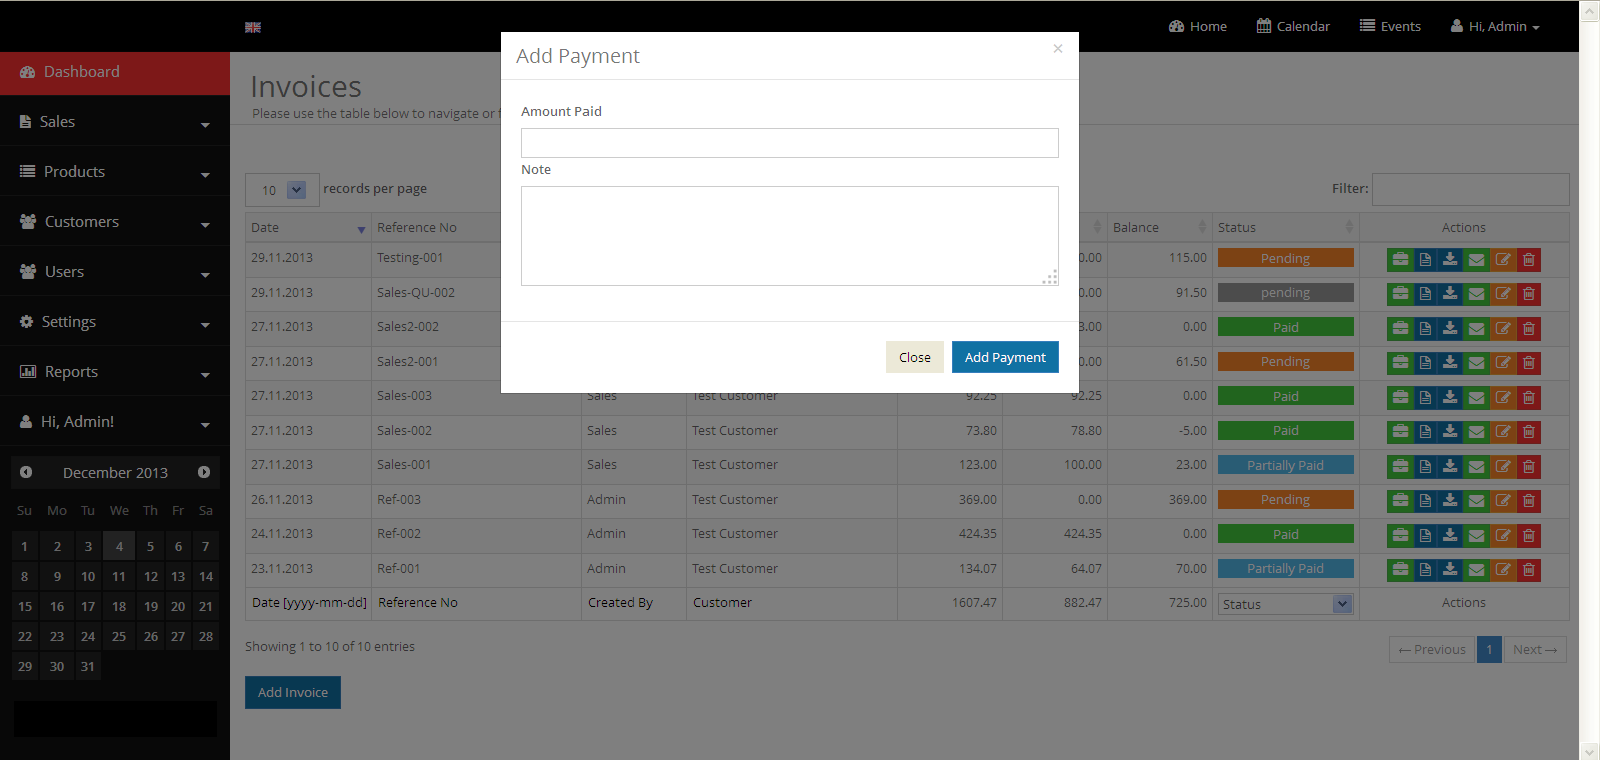This screenshot has height=760, width=1600.
Task: Click the briefcase payment icon for Sales-001
Action: click(1400, 466)
